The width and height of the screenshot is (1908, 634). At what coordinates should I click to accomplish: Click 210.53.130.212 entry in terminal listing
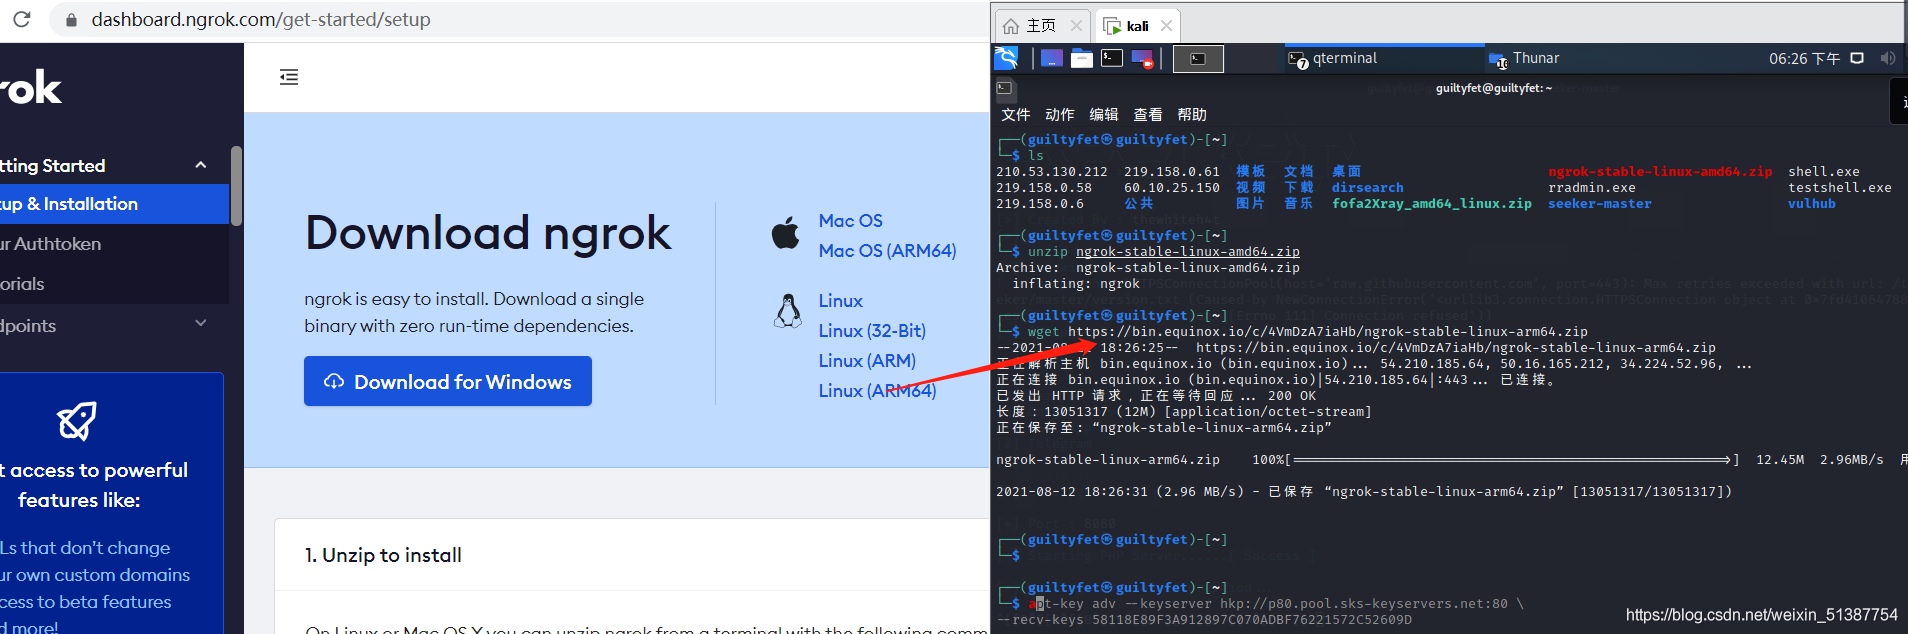point(1052,172)
